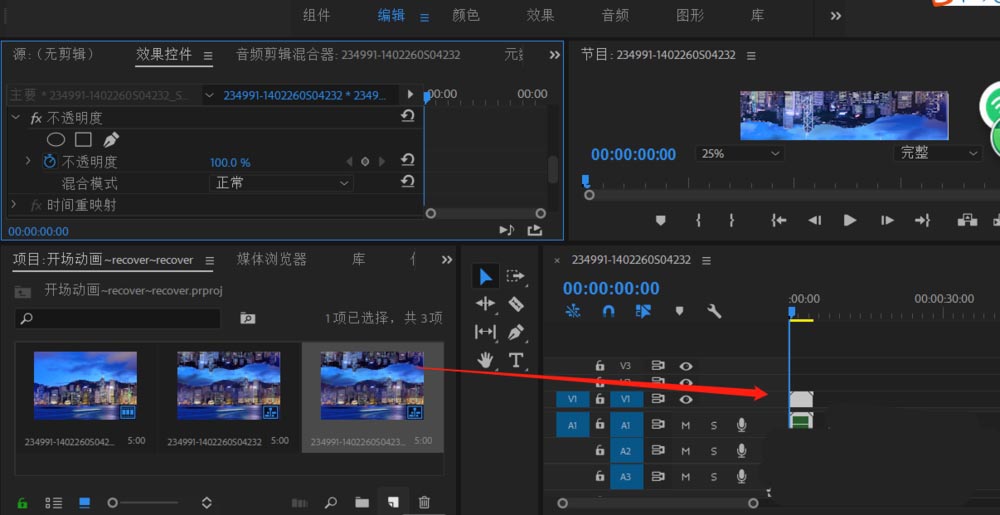Screen dimensions: 1000x515
Task: Mute the A1 audio track
Action: (686, 425)
